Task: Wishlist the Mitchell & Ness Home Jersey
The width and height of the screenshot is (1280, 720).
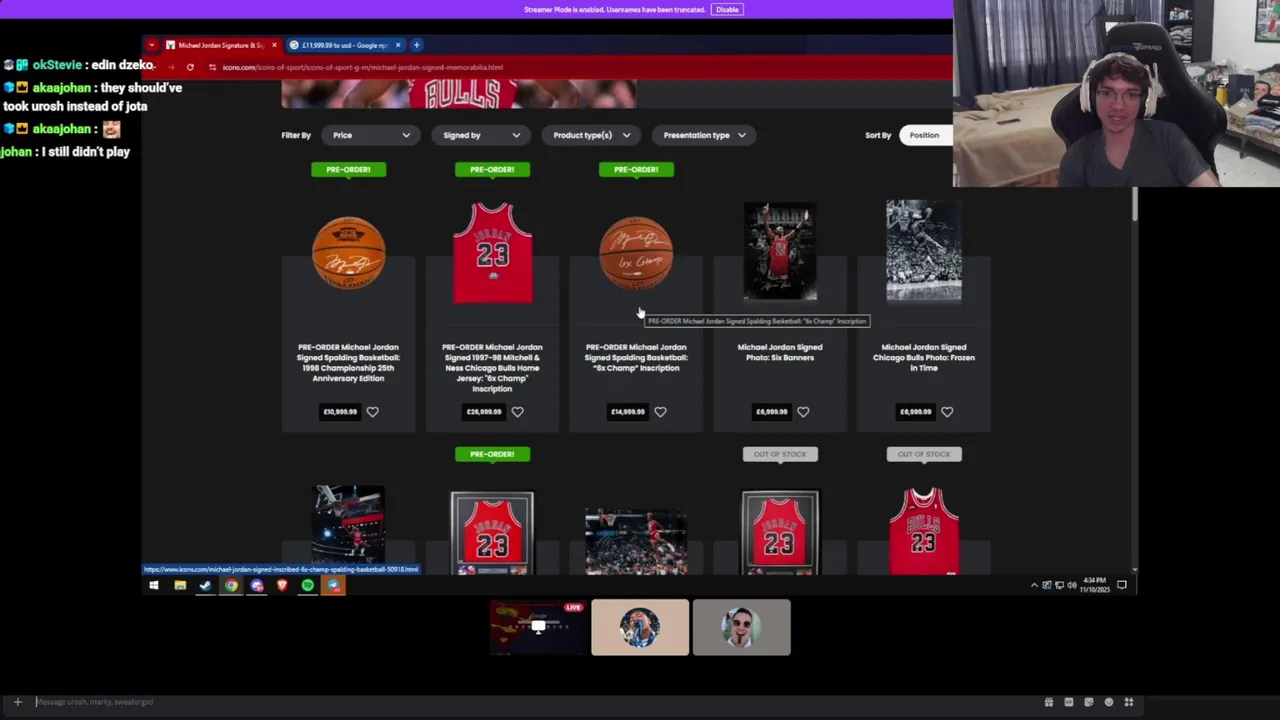Action: 517,412
